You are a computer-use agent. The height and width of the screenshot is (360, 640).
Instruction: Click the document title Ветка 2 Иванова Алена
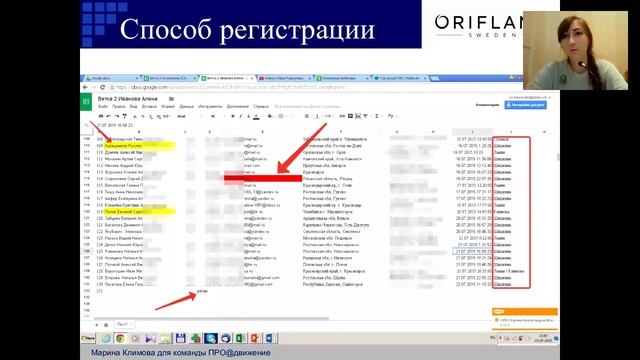coord(127,99)
